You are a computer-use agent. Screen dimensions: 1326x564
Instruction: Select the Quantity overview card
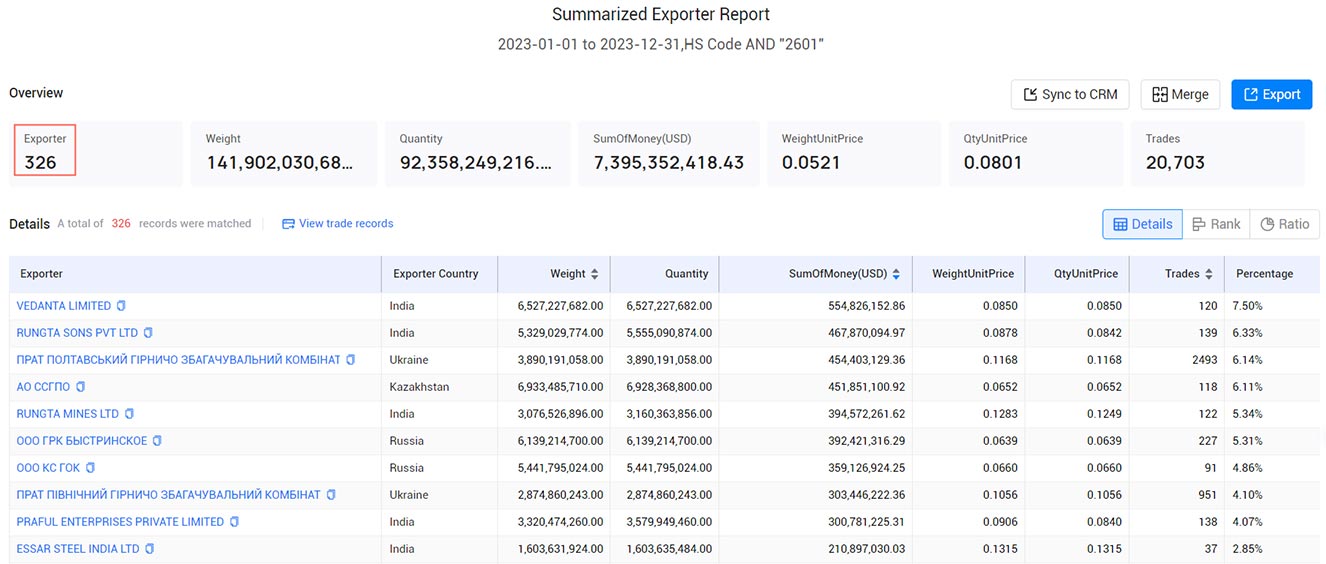tap(478, 154)
